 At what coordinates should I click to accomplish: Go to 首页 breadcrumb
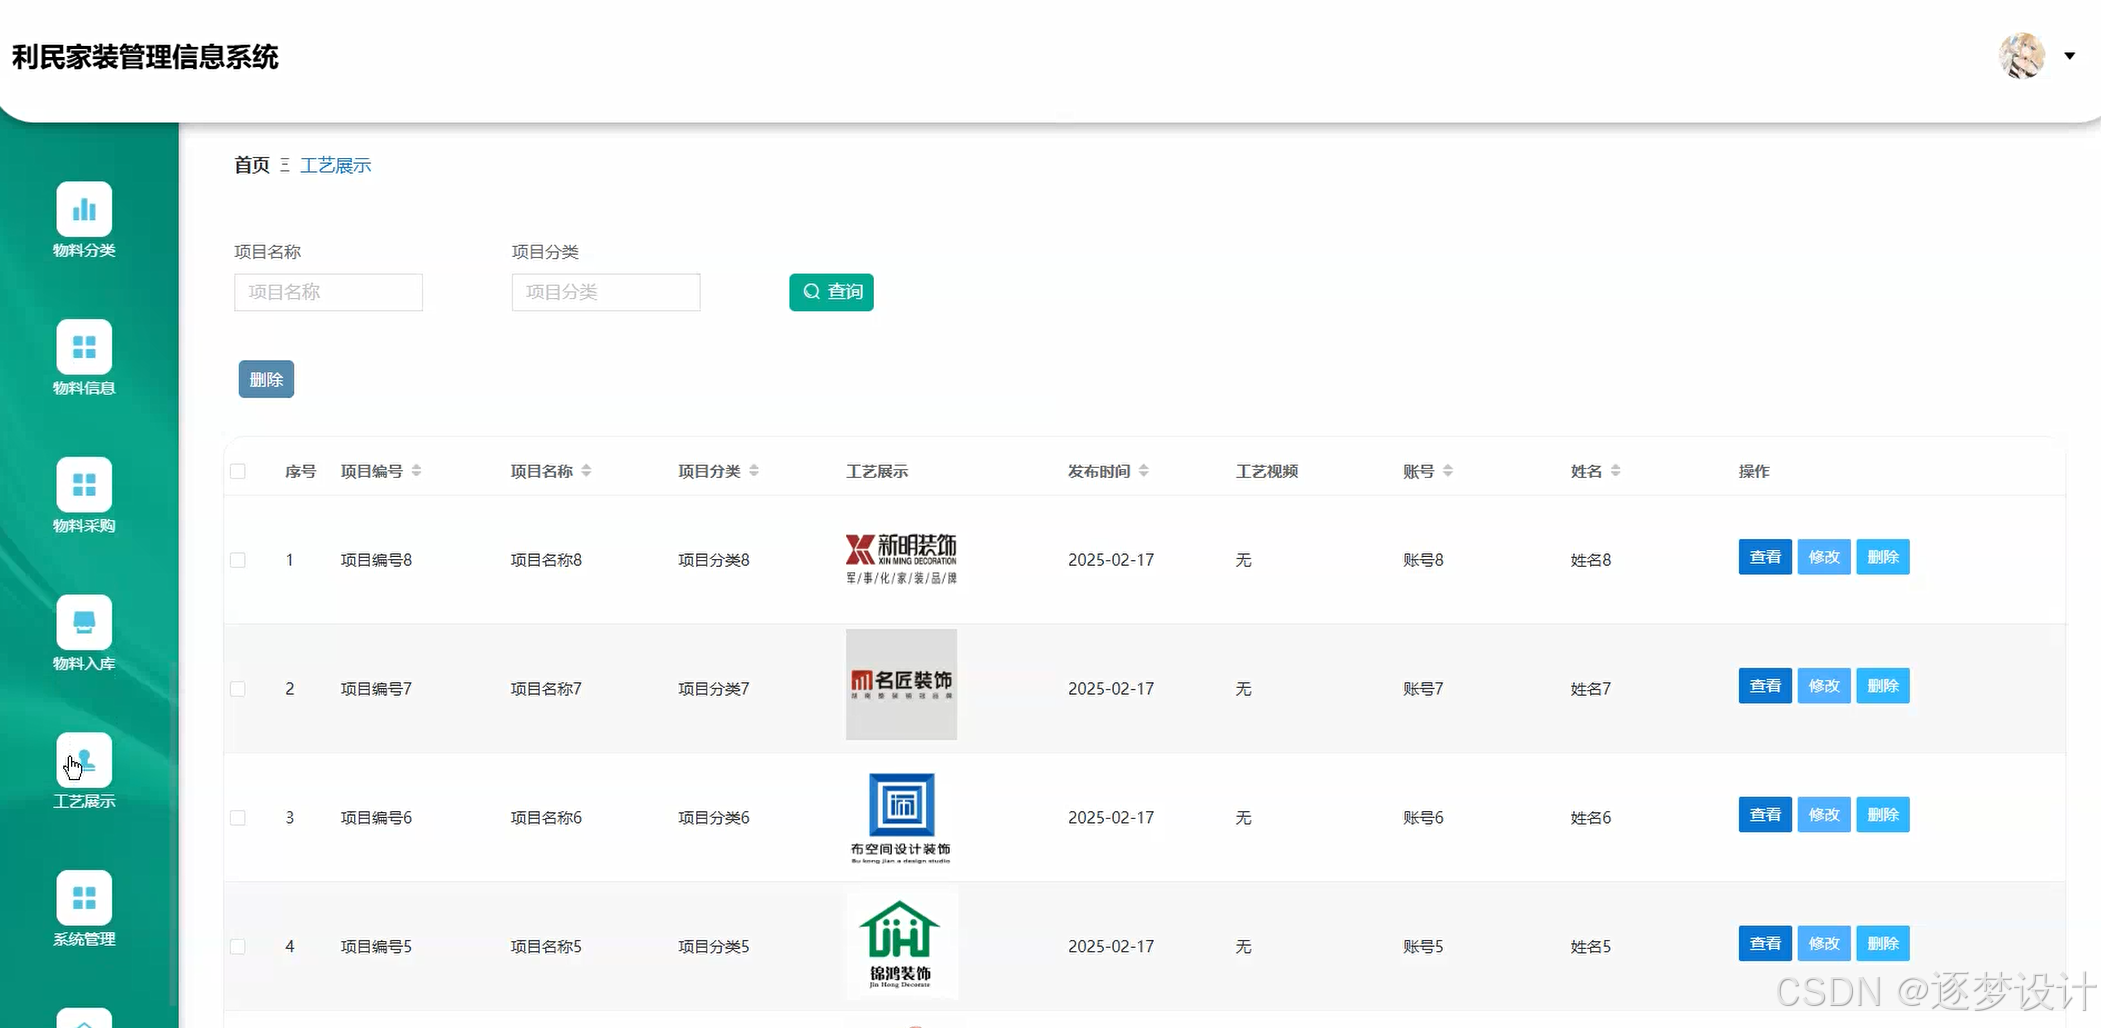point(252,165)
